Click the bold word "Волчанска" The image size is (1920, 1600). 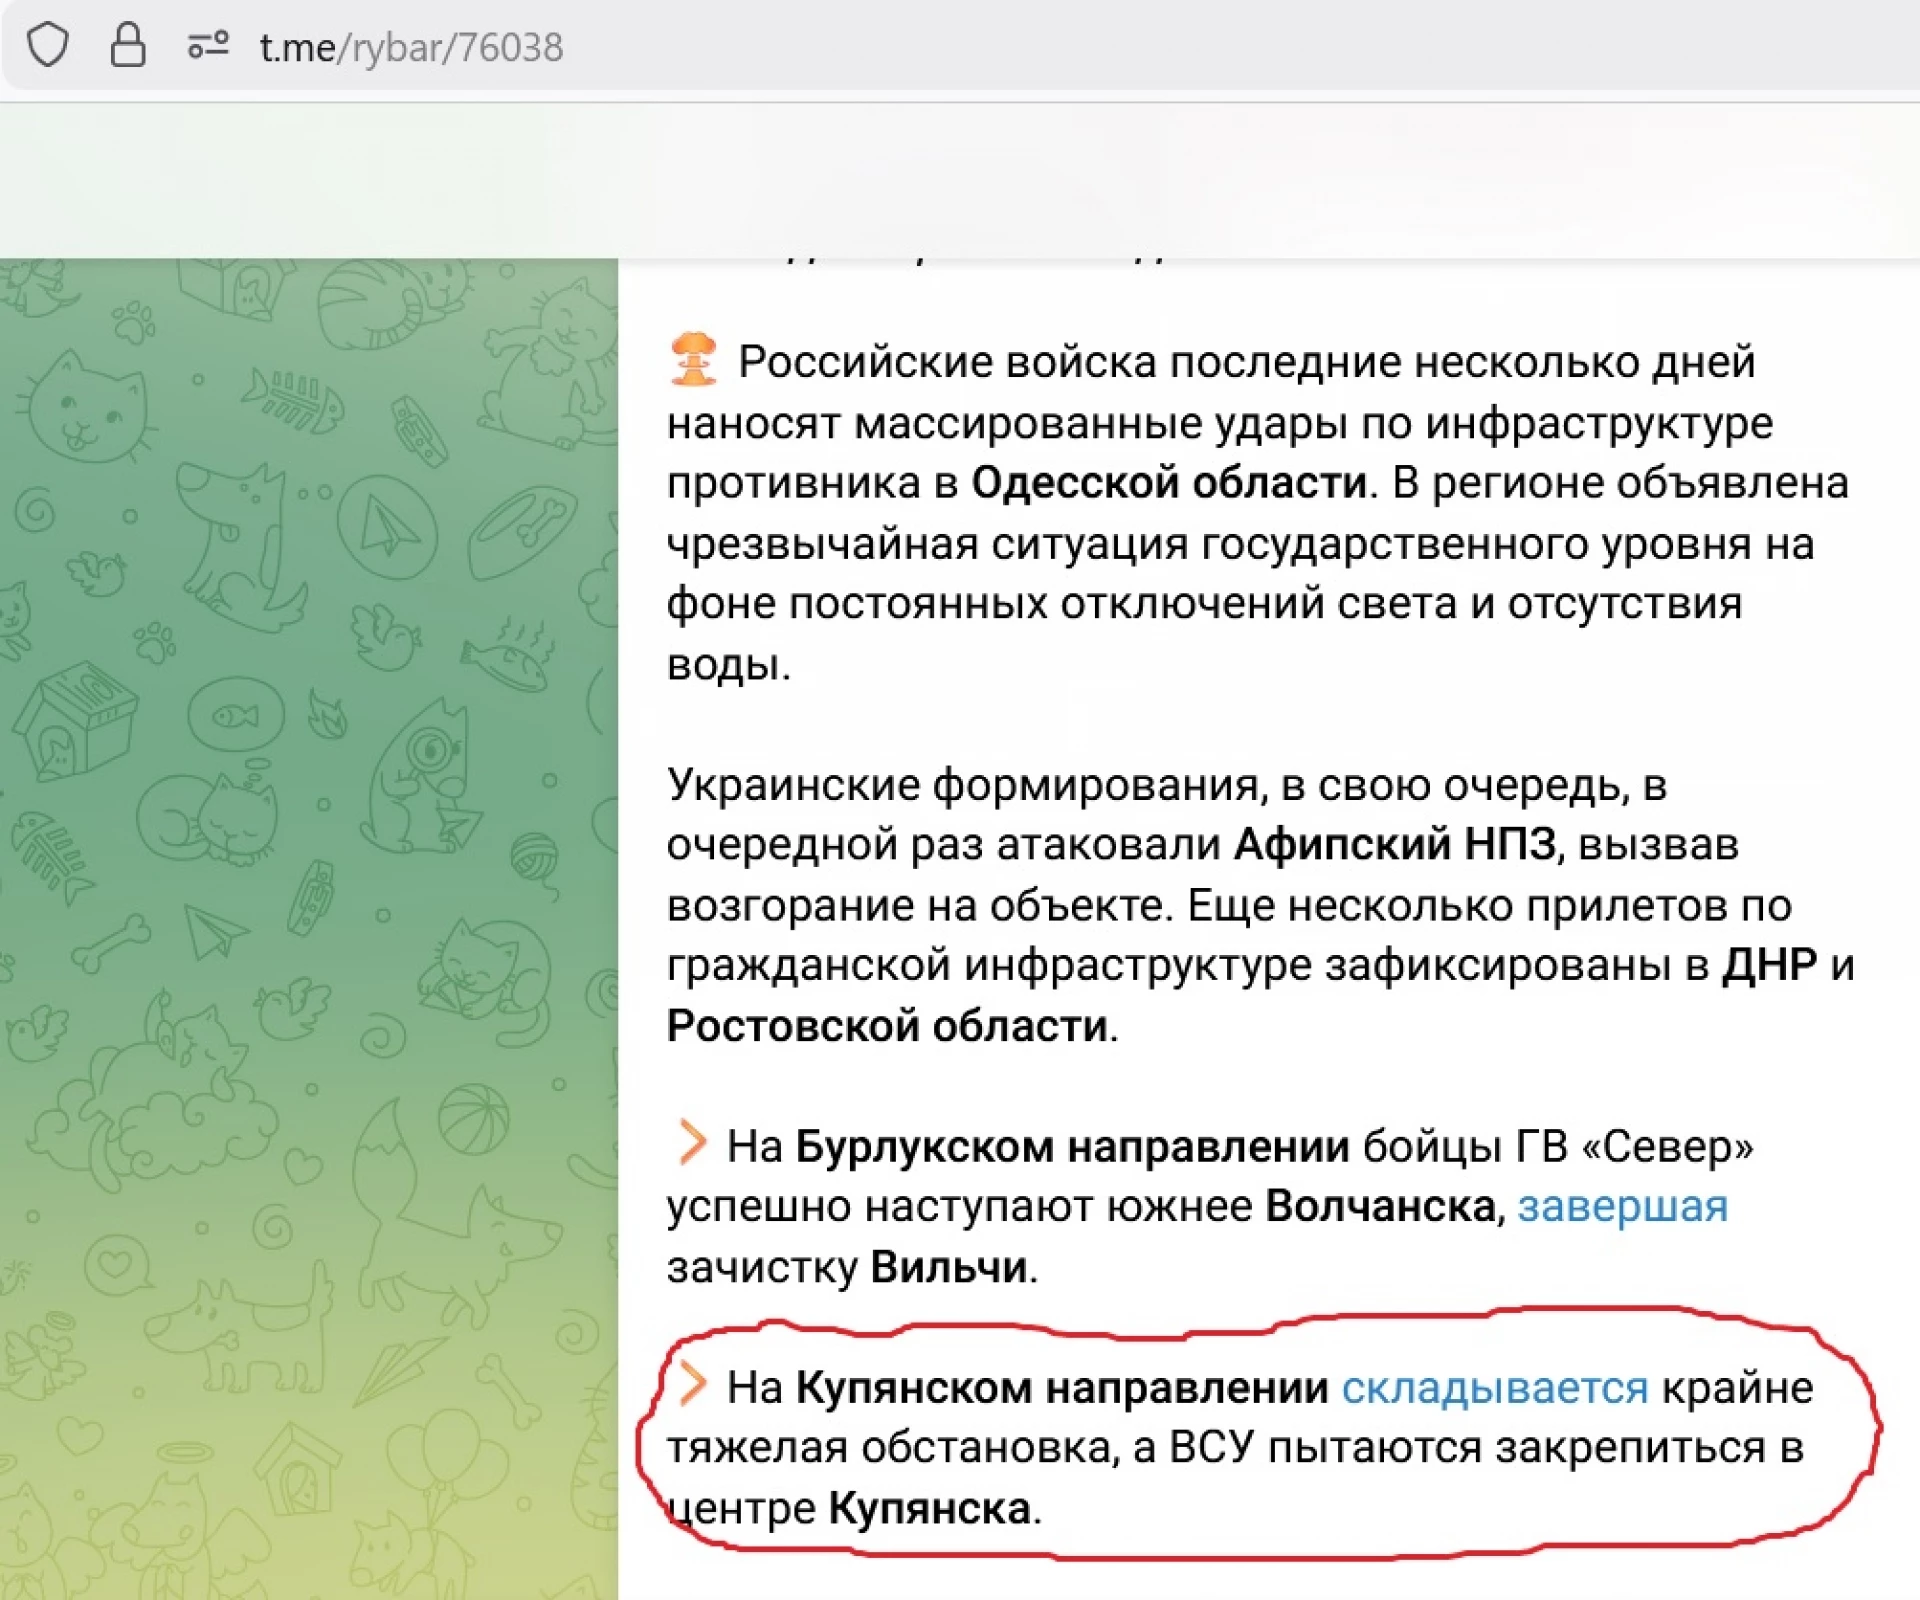(1380, 1206)
